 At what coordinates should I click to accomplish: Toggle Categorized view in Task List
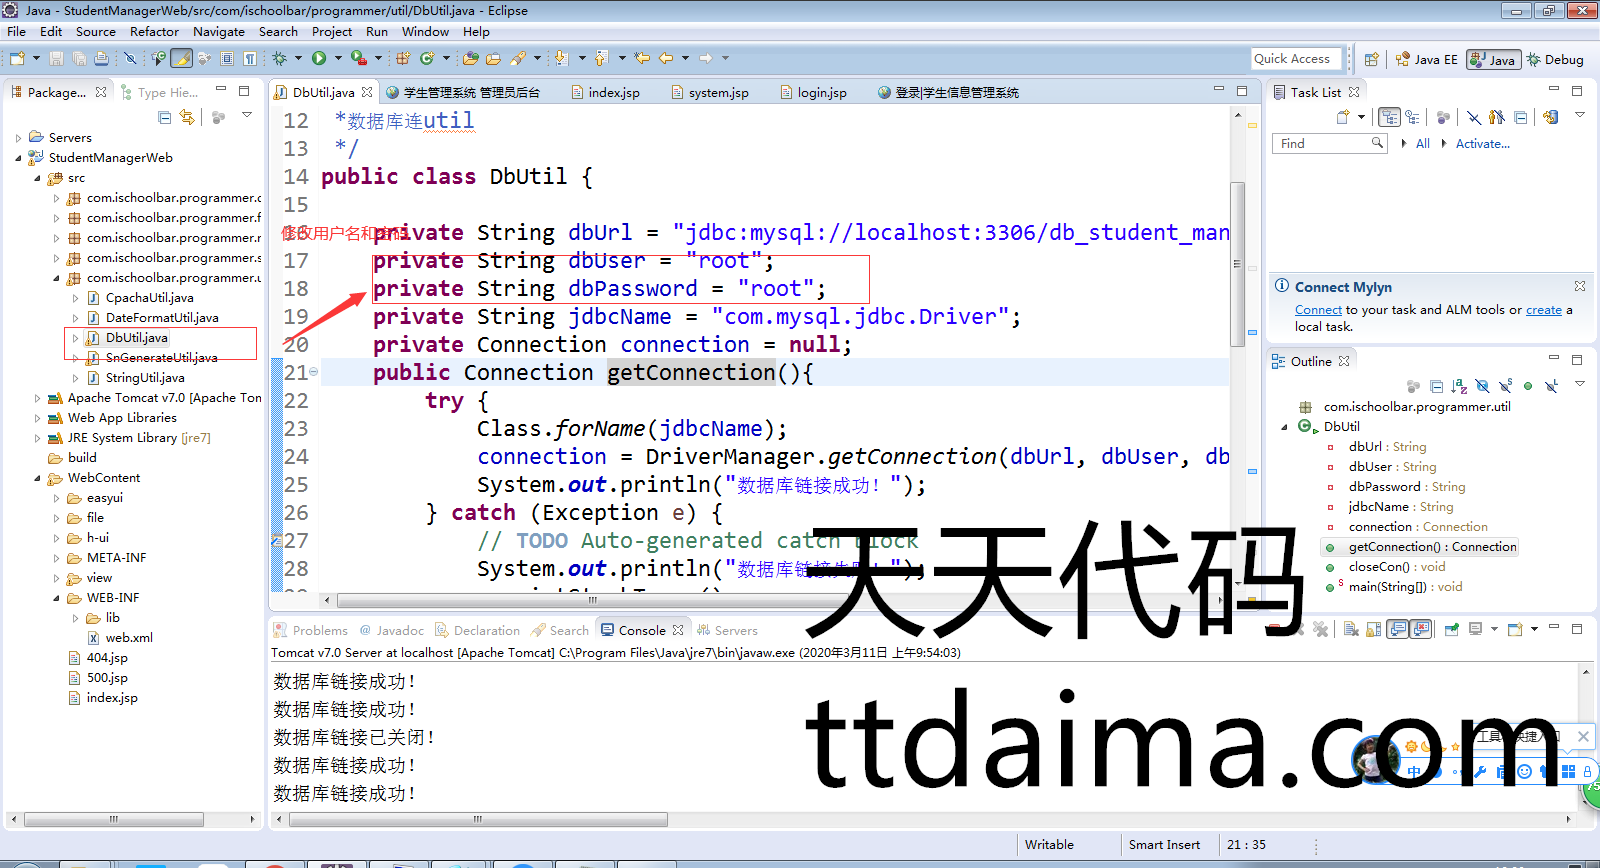(1389, 118)
